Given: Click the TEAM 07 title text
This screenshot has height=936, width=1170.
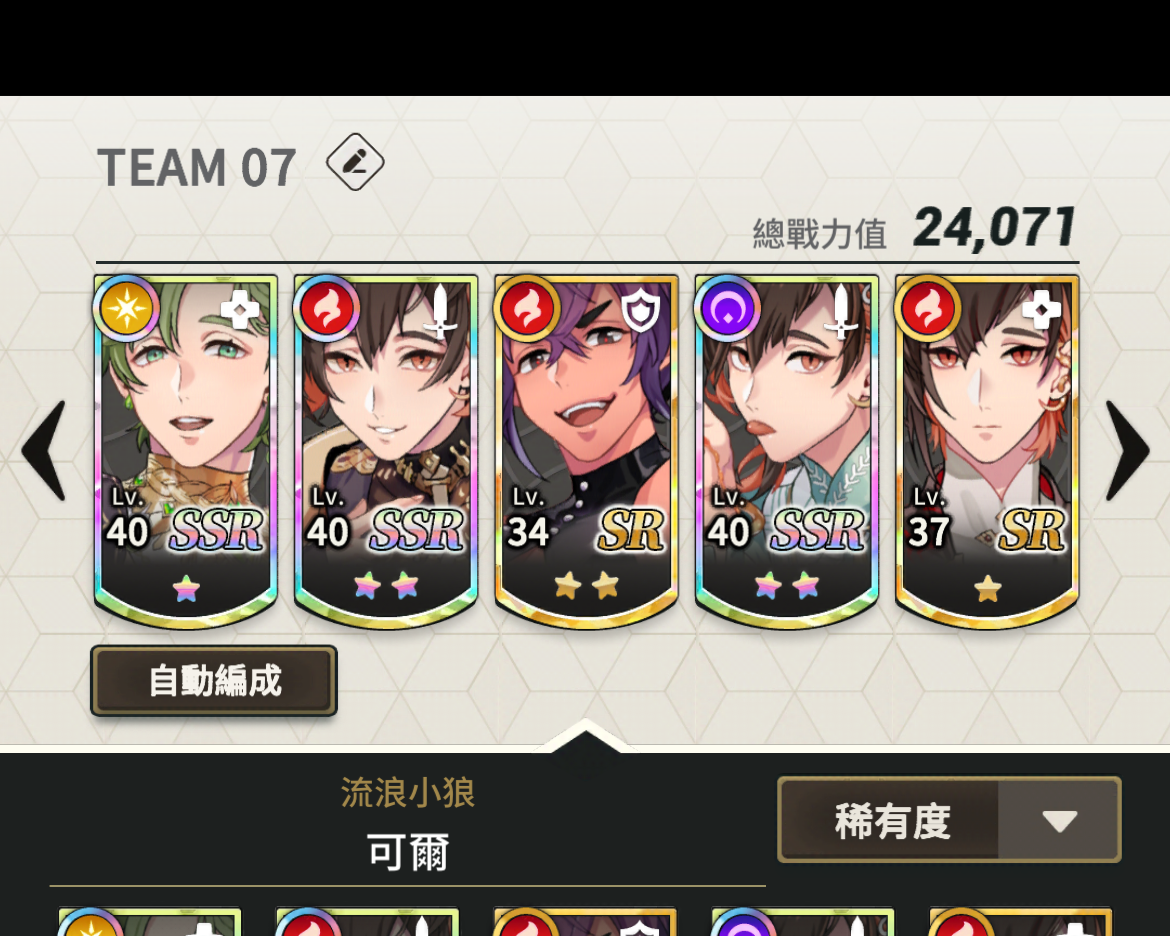Looking at the screenshot, I should (x=198, y=167).
